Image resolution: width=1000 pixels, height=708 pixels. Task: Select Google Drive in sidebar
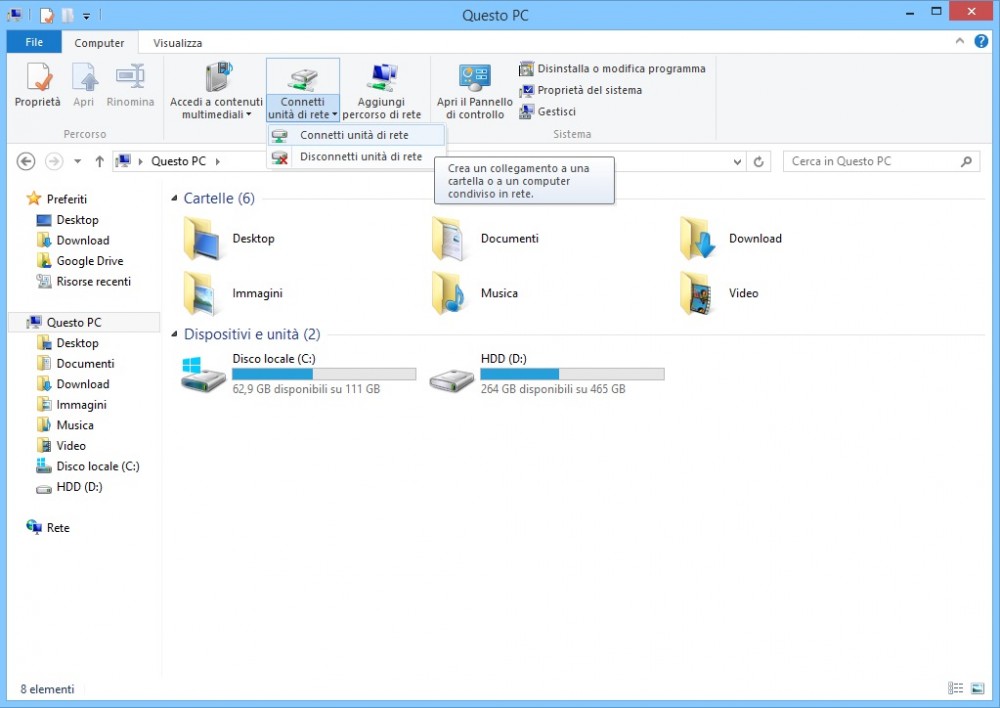coord(80,261)
